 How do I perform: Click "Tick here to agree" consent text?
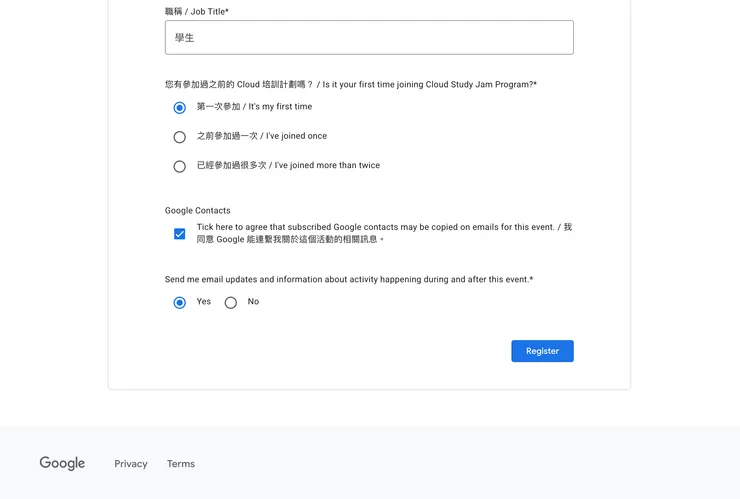(x=384, y=233)
